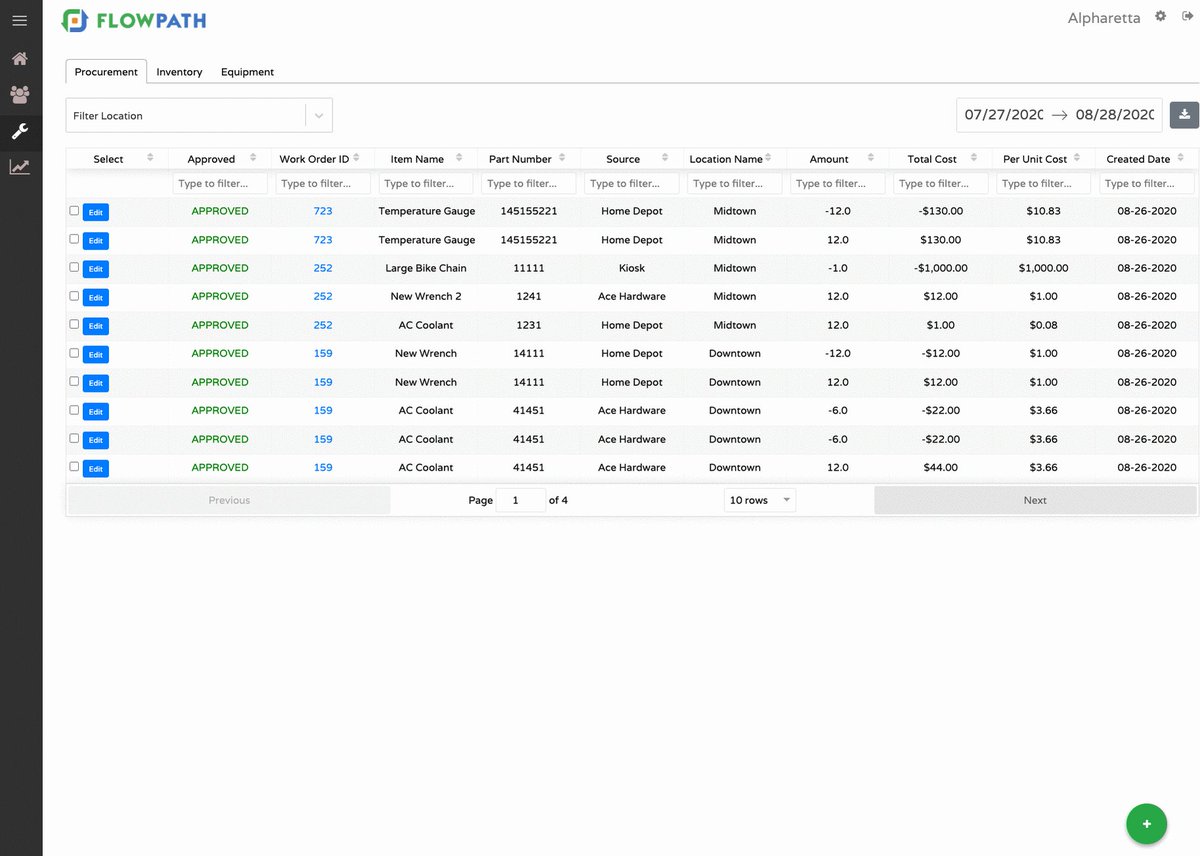This screenshot has height=856, width=1200.
Task: Click the FlowPath logo
Action: pyautogui.click(x=134, y=20)
